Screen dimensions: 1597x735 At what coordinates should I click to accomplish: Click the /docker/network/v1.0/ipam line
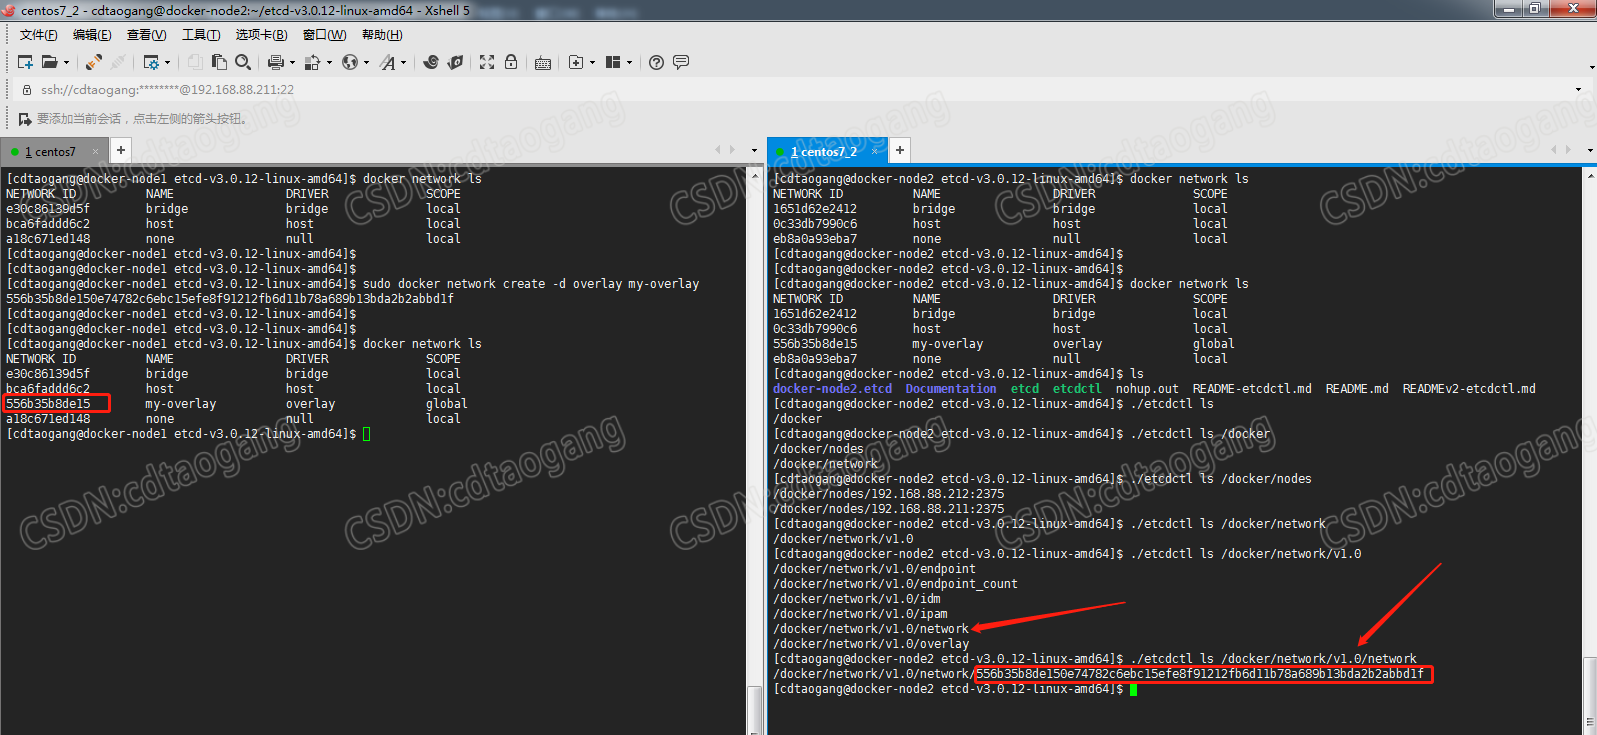[860, 614]
